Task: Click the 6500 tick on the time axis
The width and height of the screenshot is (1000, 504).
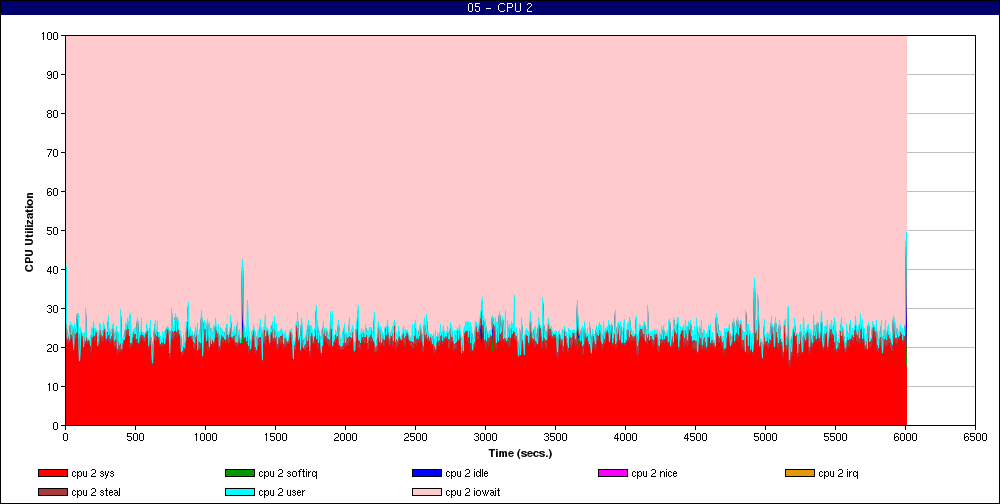Action: (x=975, y=438)
